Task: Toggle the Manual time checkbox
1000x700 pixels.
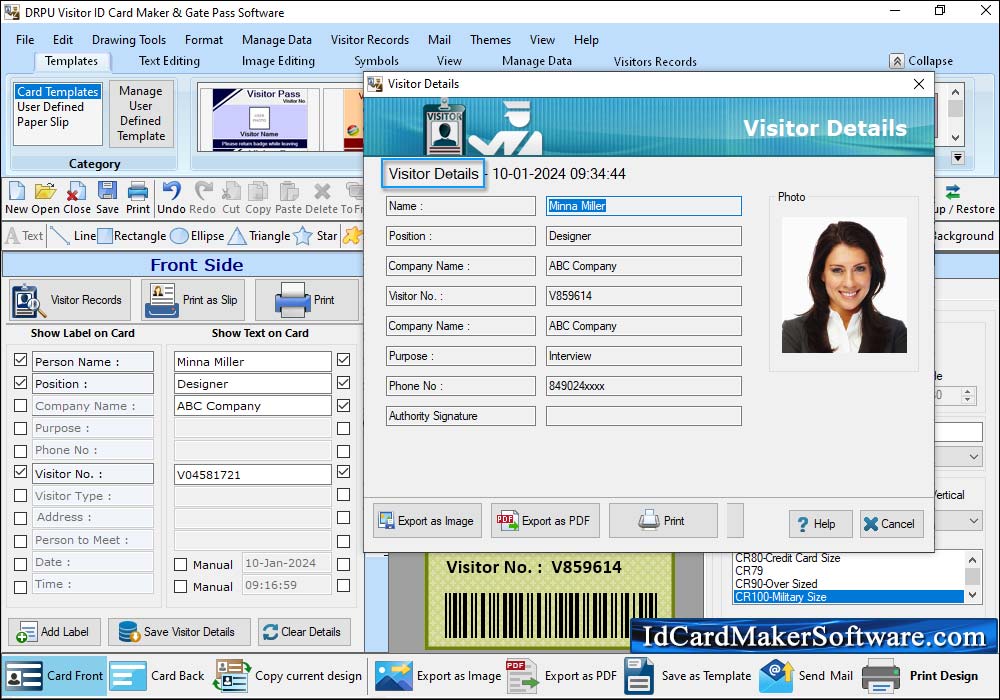Action: 180,587
